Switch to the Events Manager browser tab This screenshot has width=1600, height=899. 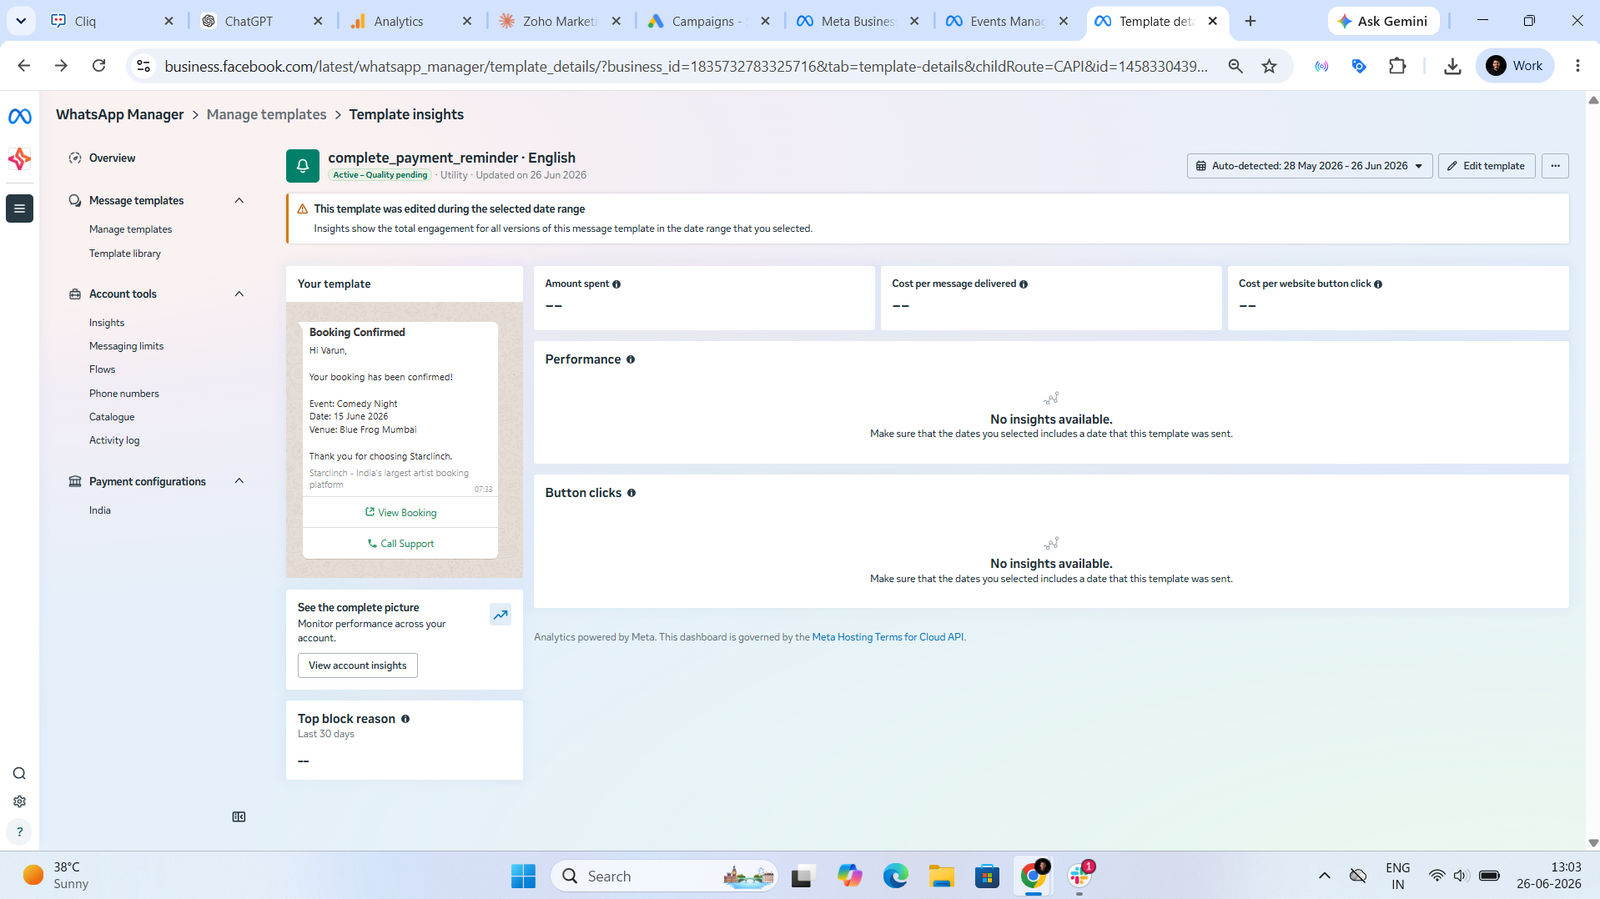pos(1006,21)
